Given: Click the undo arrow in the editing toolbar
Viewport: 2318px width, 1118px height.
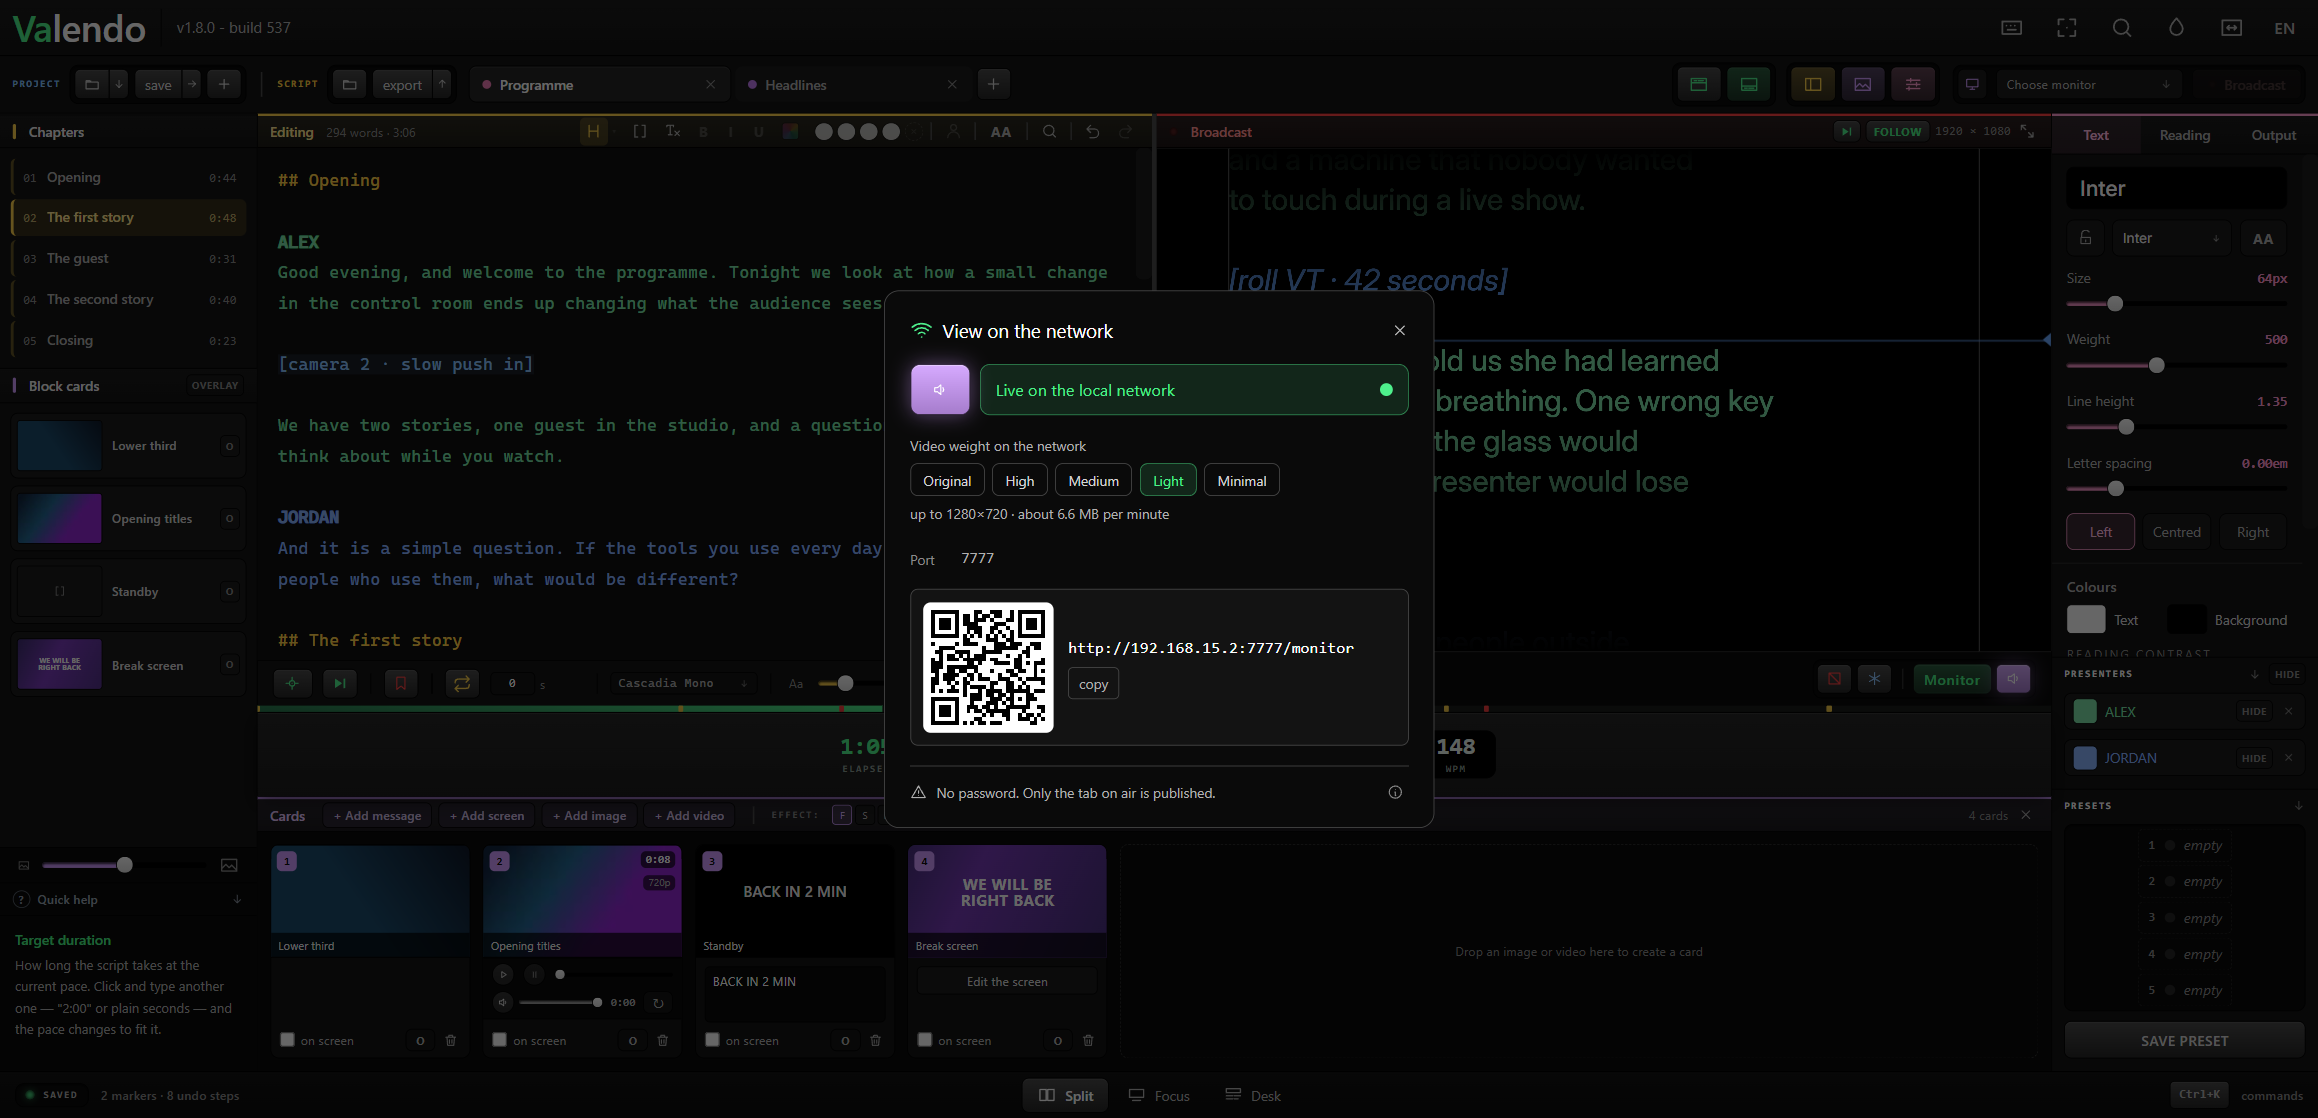Looking at the screenshot, I should pyautogui.click(x=1092, y=132).
